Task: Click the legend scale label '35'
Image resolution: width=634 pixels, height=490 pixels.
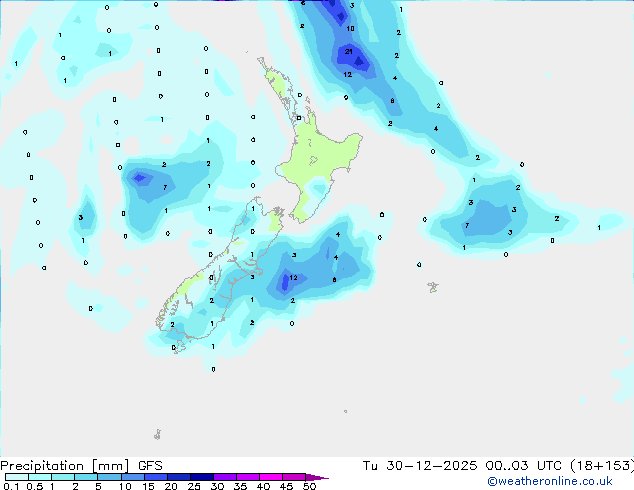Action: pyautogui.click(x=240, y=486)
